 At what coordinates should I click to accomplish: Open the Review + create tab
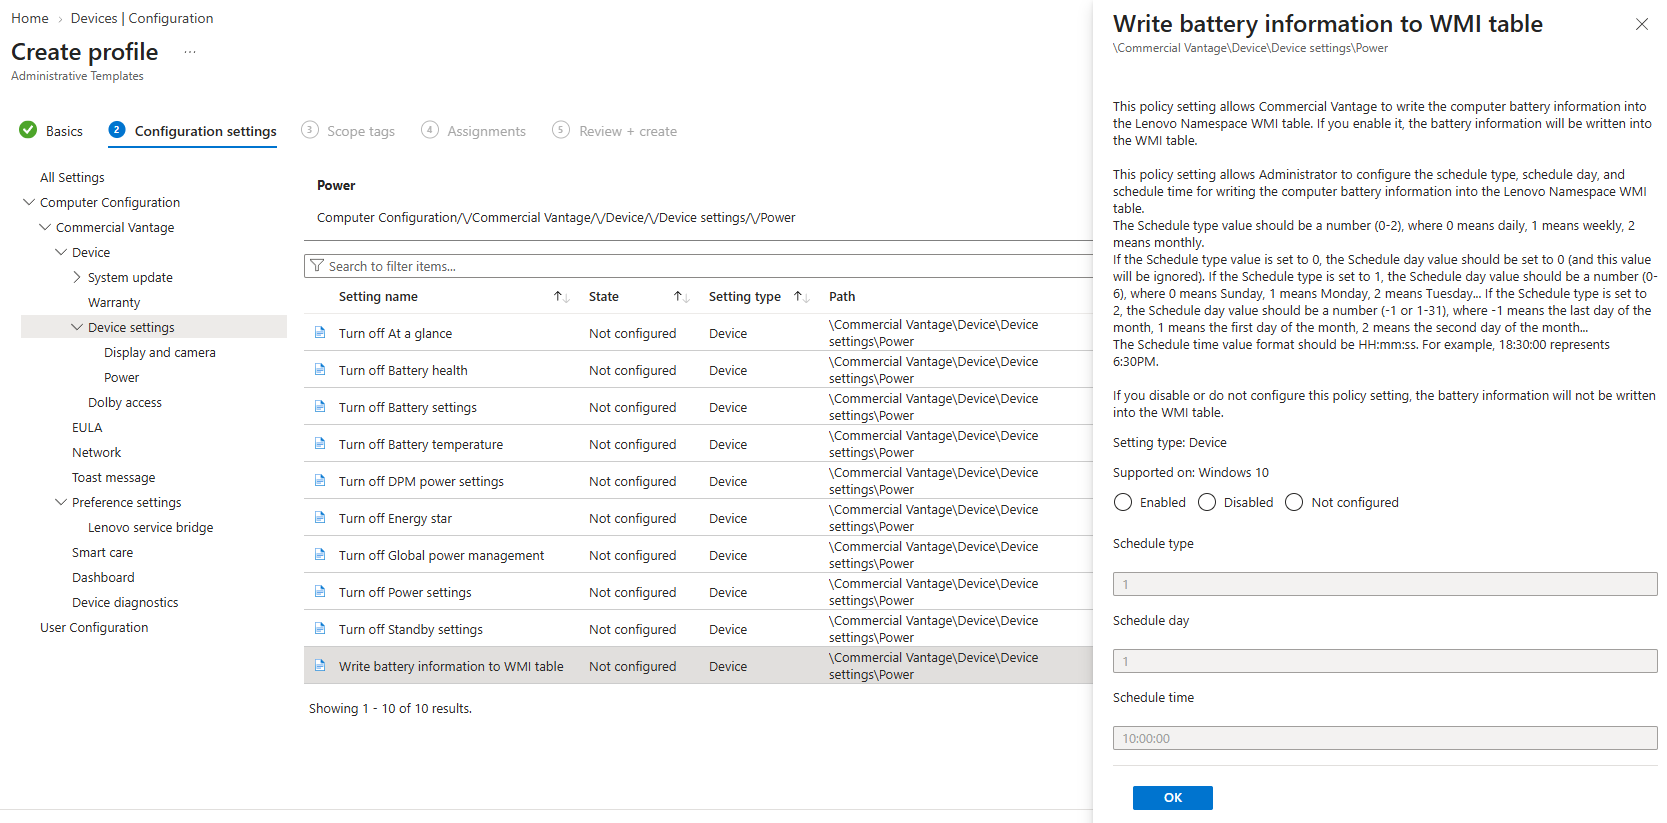tap(628, 131)
